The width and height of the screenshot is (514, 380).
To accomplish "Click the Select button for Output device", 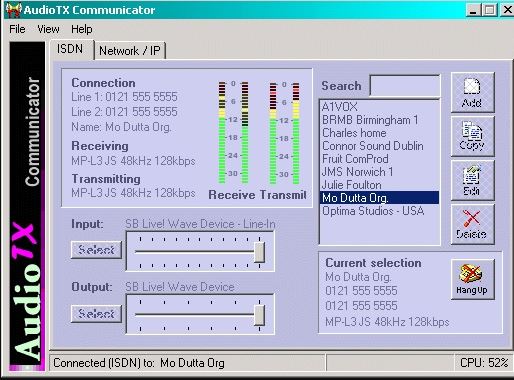I will 96,314.
